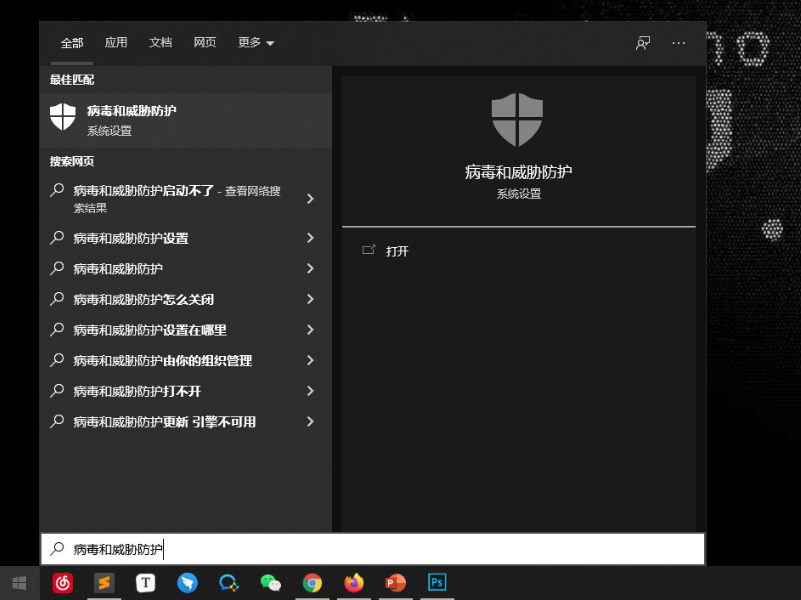Open WeChat from the taskbar
The width and height of the screenshot is (801, 600).
pos(270,583)
